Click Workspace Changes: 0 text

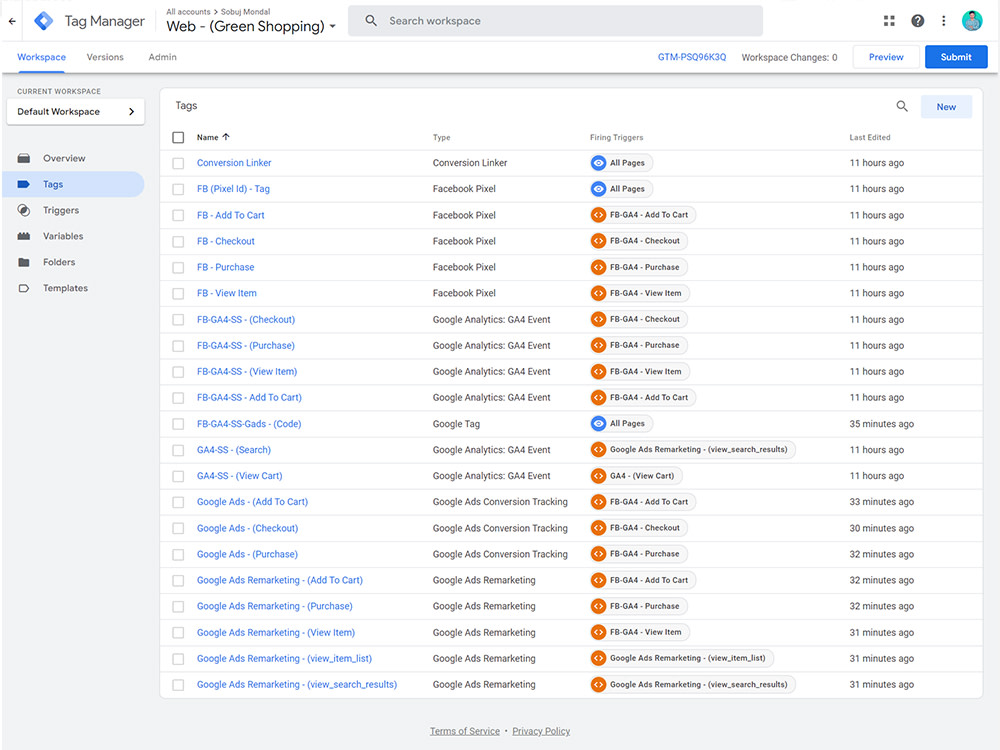coord(790,57)
